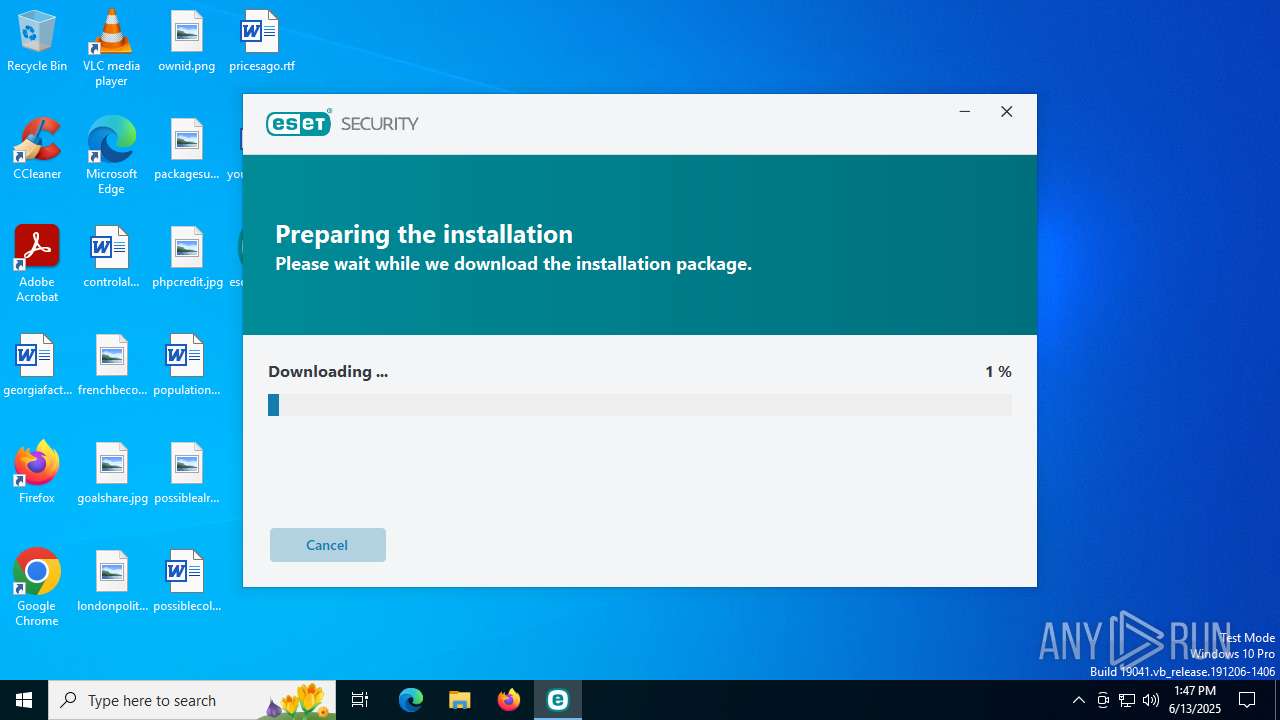Open Task View from the taskbar
The height and width of the screenshot is (720, 1280).
[360, 700]
